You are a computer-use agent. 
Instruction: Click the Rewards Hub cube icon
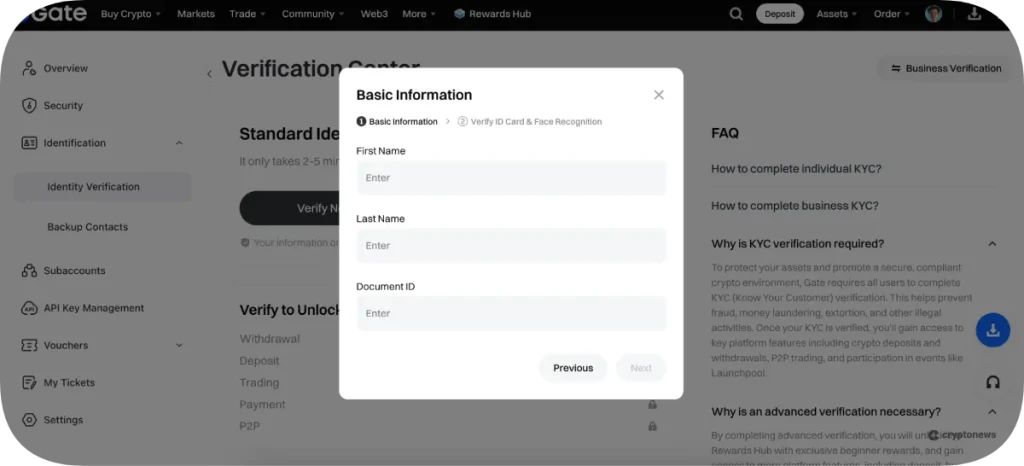click(459, 14)
